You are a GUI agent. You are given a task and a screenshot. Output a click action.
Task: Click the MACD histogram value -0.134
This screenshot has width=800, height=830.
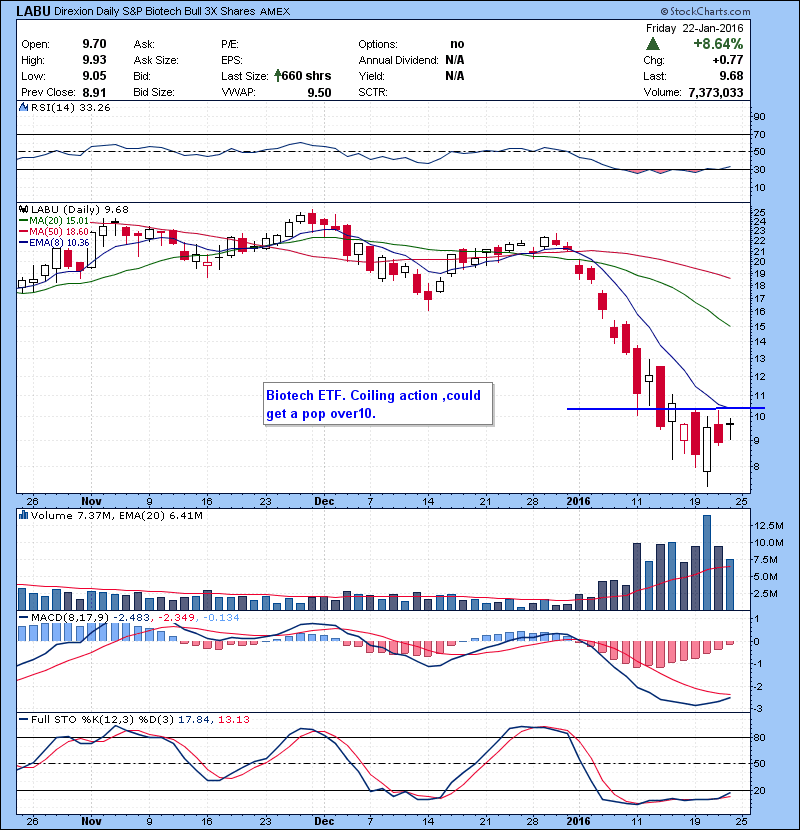click(x=221, y=617)
